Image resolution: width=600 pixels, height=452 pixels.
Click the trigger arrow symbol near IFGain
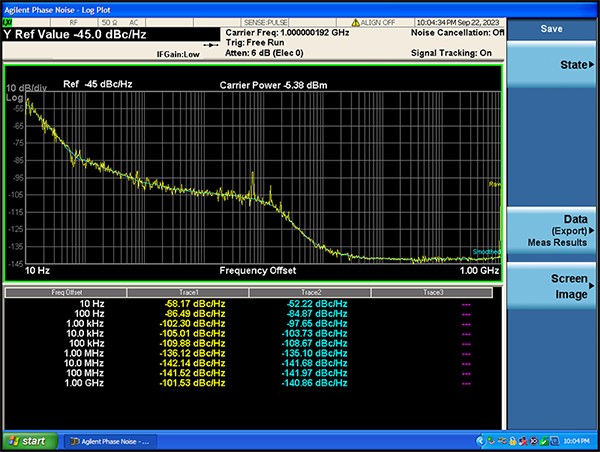211,45
